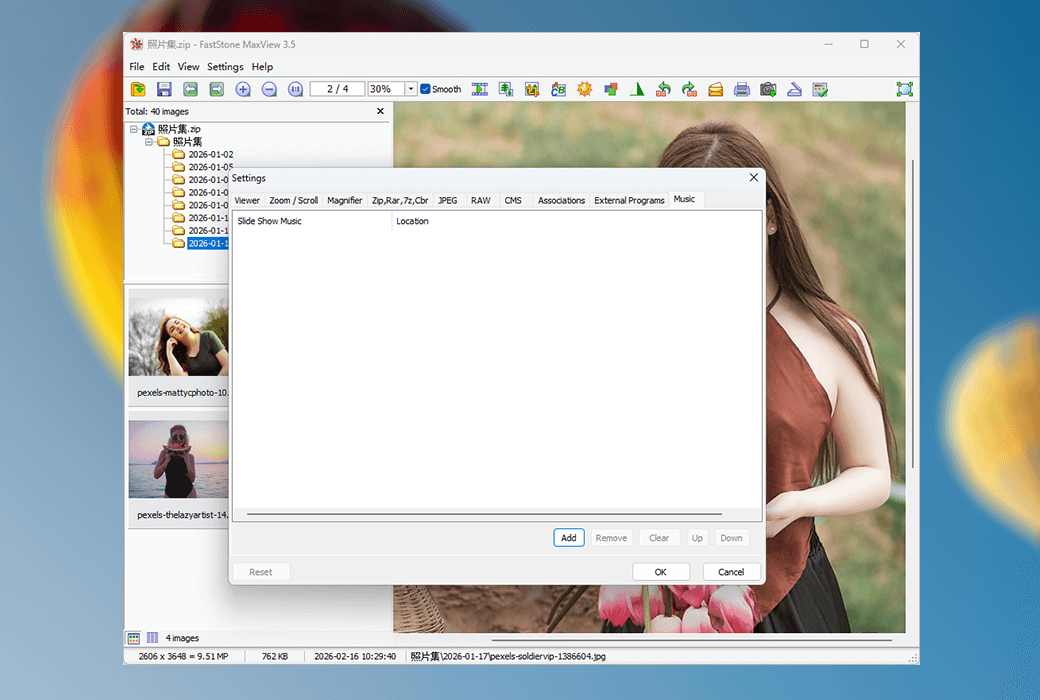Click the Save floppy disk icon
The height and width of the screenshot is (700, 1040).
point(164,89)
